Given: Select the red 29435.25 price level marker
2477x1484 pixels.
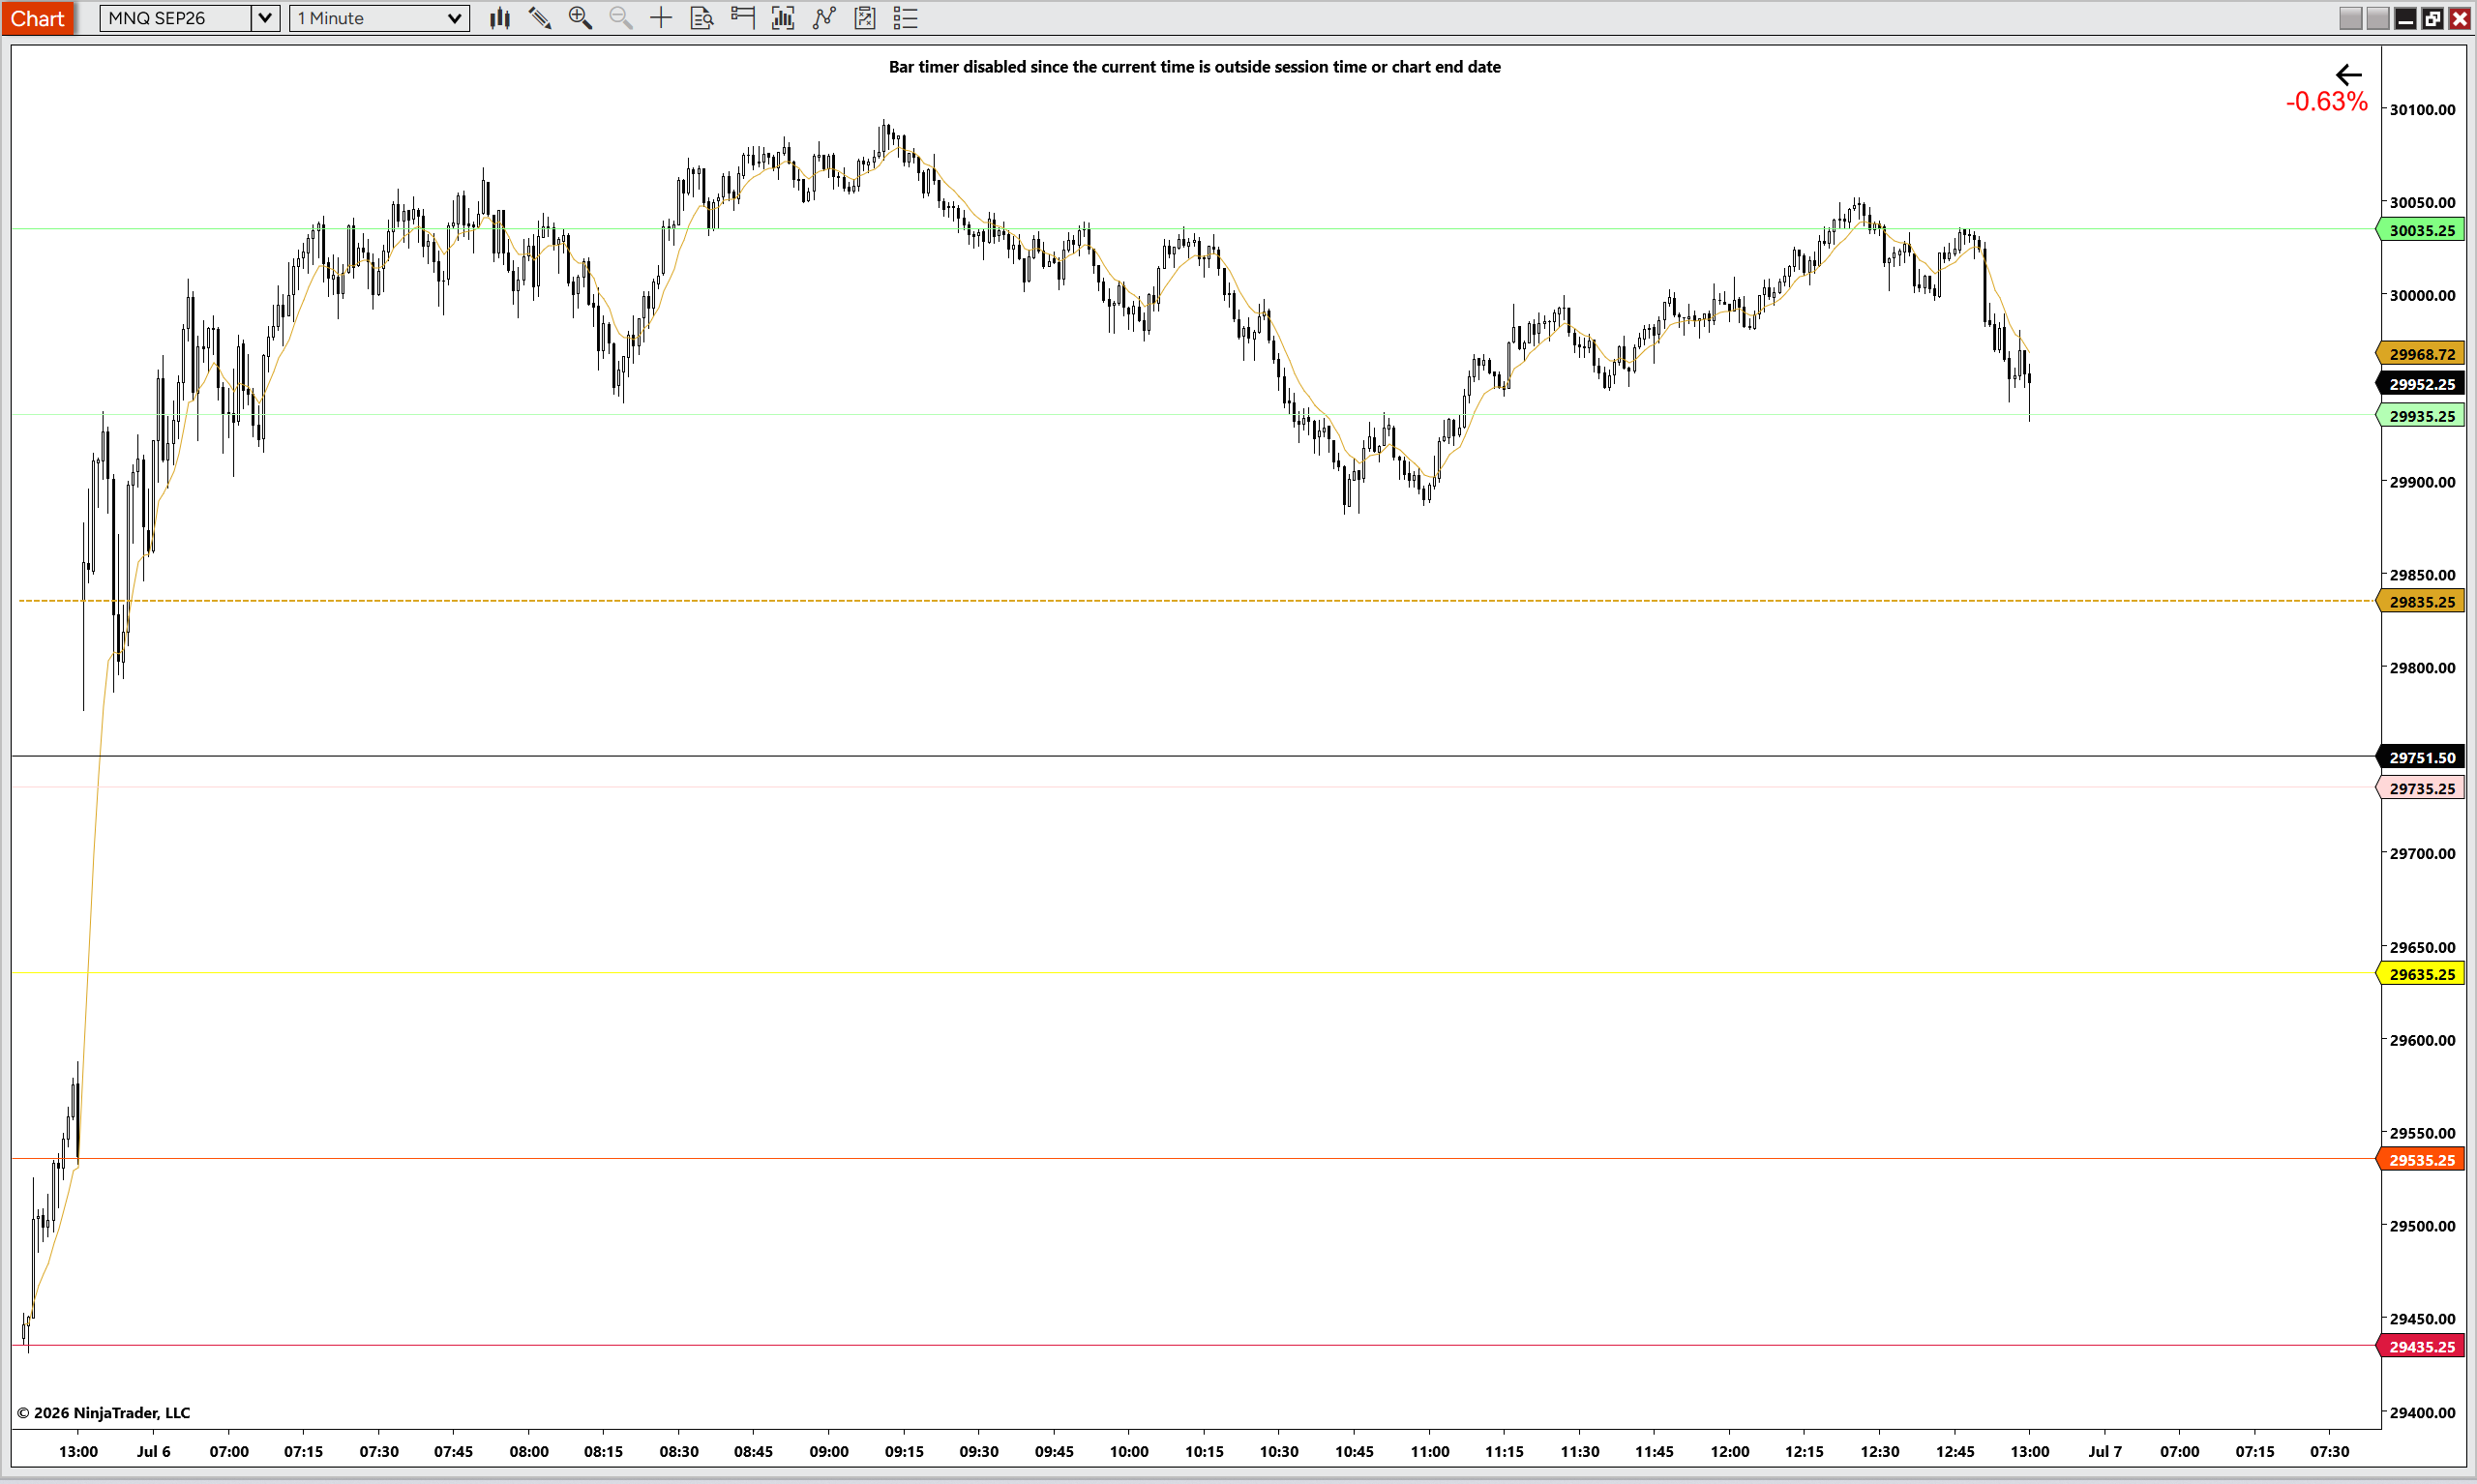Looking at the screenshot, I should (2421, 1347).
